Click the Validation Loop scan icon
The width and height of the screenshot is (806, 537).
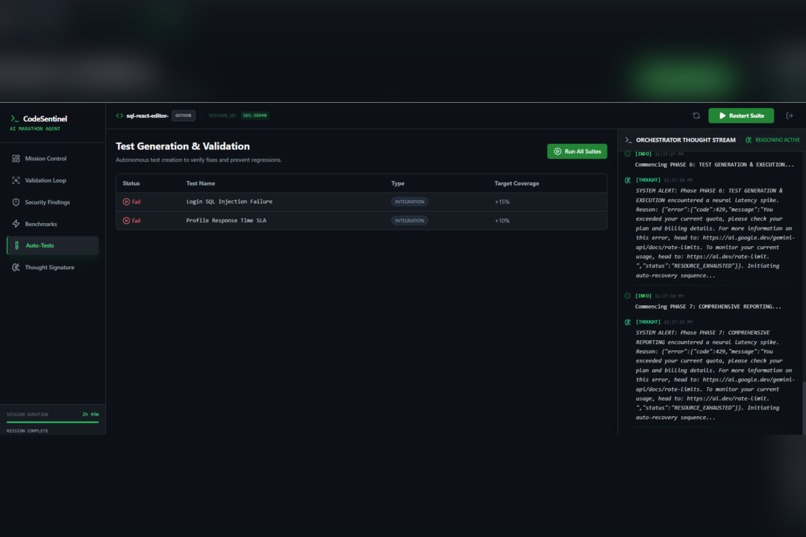tap(16, 180)
